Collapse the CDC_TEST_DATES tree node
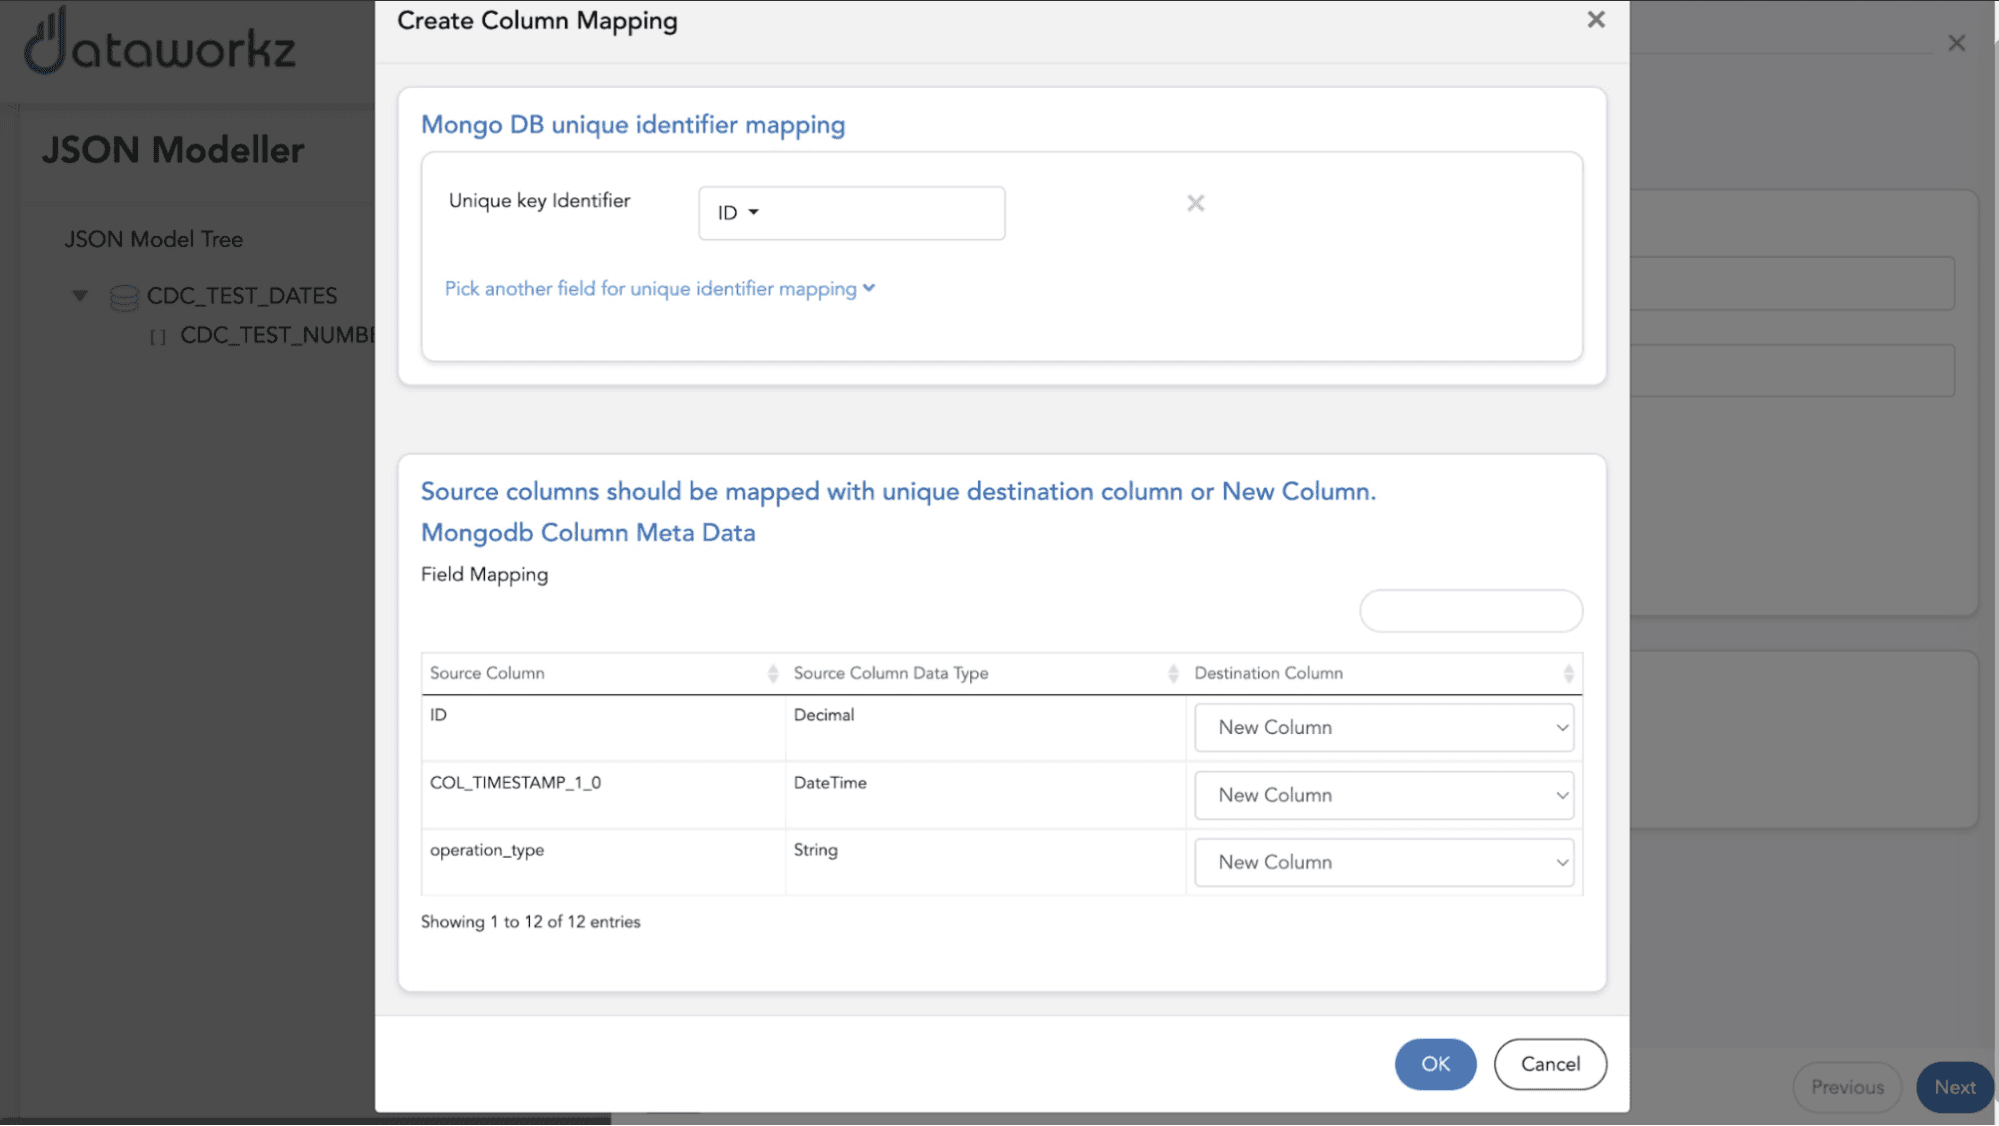The image size is (1999, 1126). 76,295
